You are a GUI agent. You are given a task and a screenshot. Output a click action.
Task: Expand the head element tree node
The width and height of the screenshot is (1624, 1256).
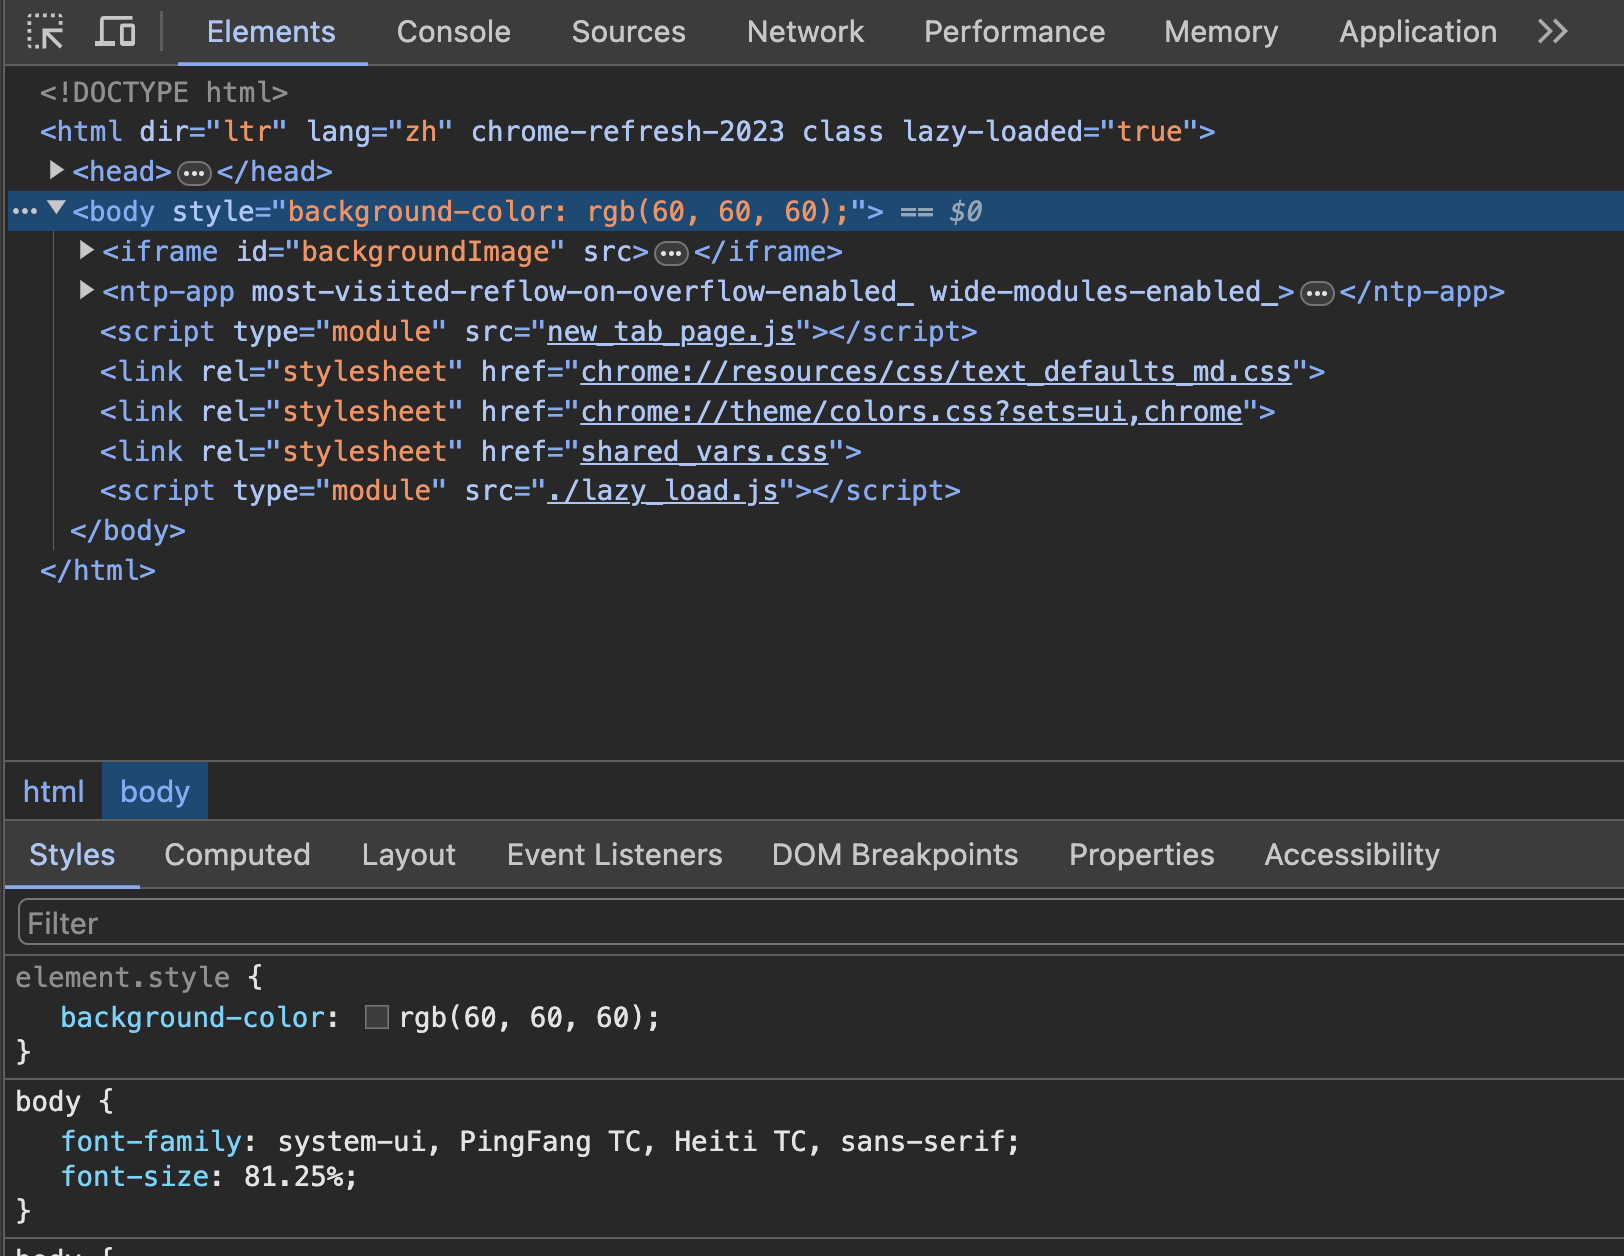57,171
